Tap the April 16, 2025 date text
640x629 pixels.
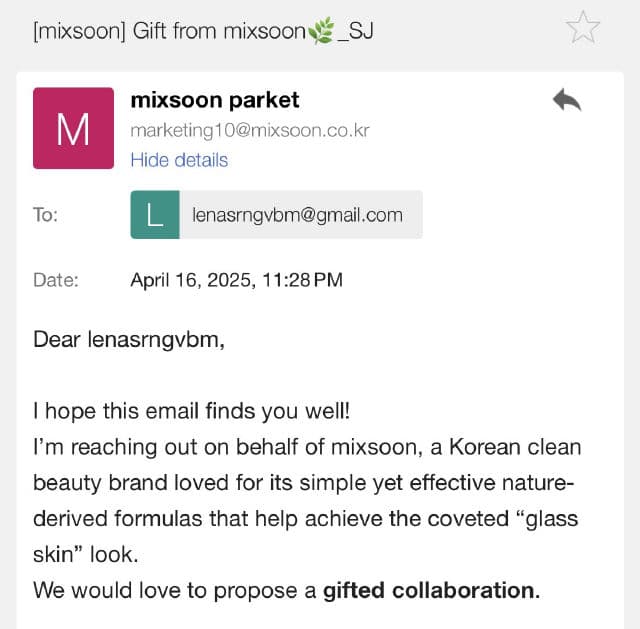236,280
